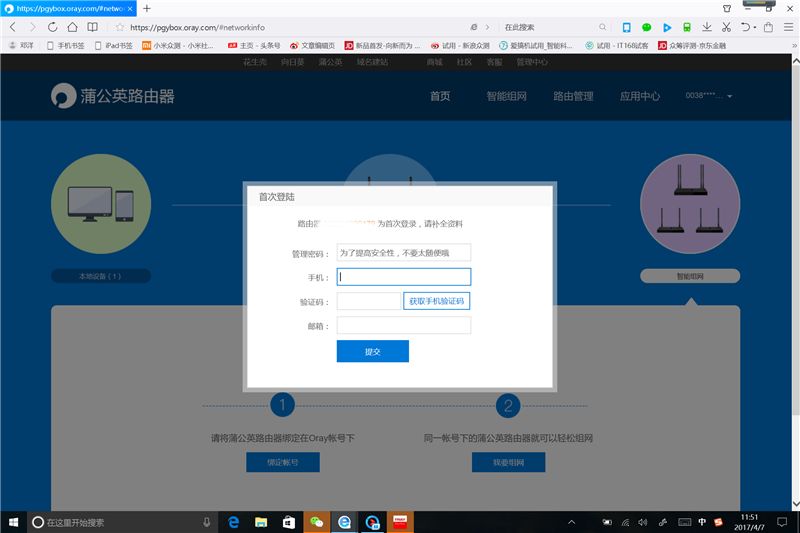Open Microsoft Store on the taskbar
Screen dimensions: 800x533
click(289, 522)
